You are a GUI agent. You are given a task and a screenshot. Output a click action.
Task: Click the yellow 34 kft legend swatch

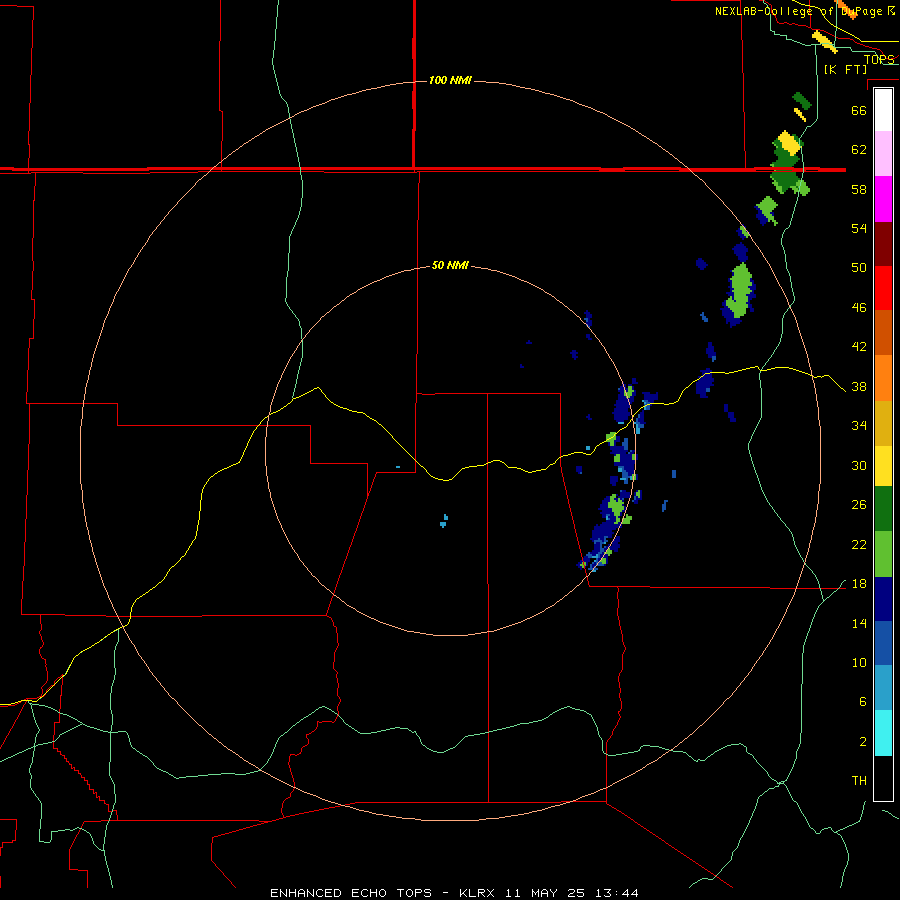coord(883,465)
